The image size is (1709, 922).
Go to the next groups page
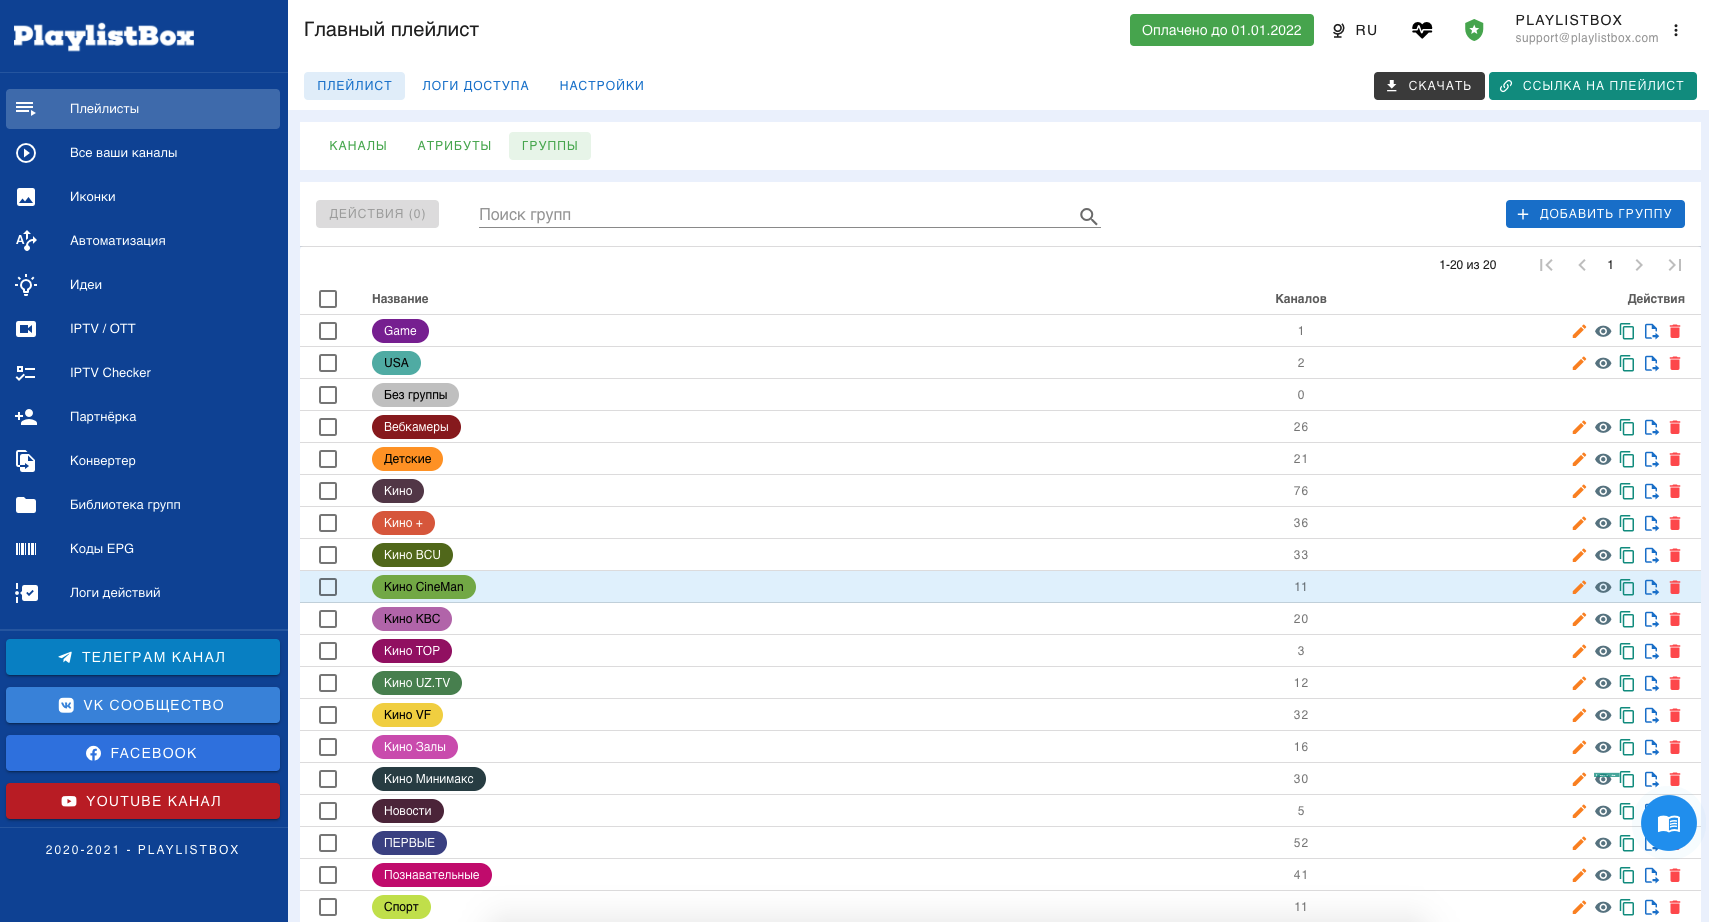pyautogui.click(x=1639, y=265)
